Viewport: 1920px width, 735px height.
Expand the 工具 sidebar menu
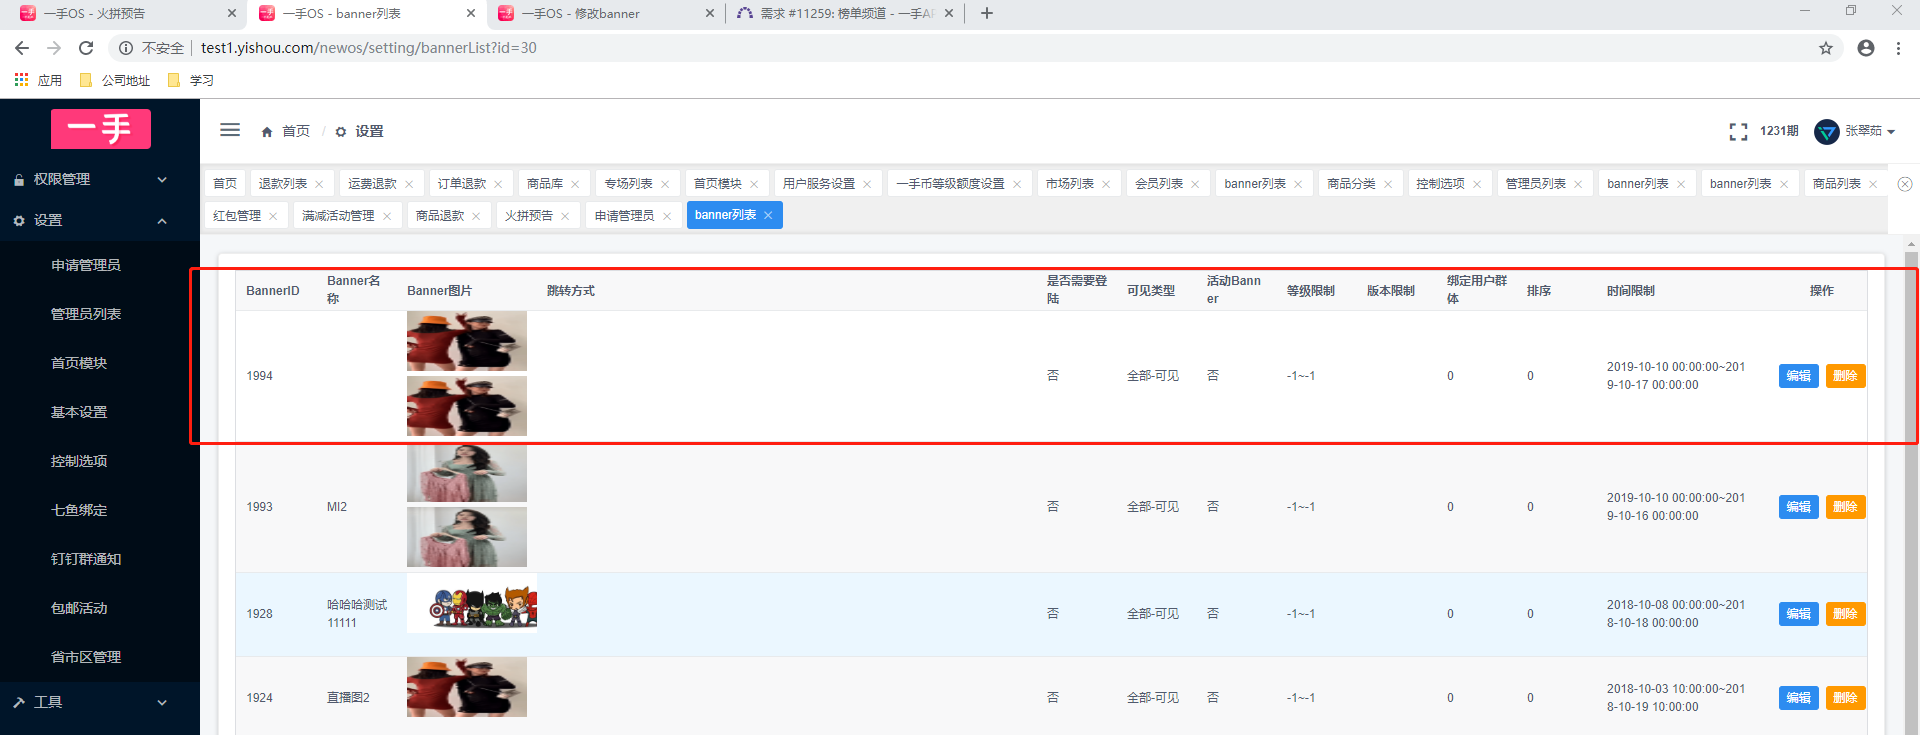click(x=100, y=702)
